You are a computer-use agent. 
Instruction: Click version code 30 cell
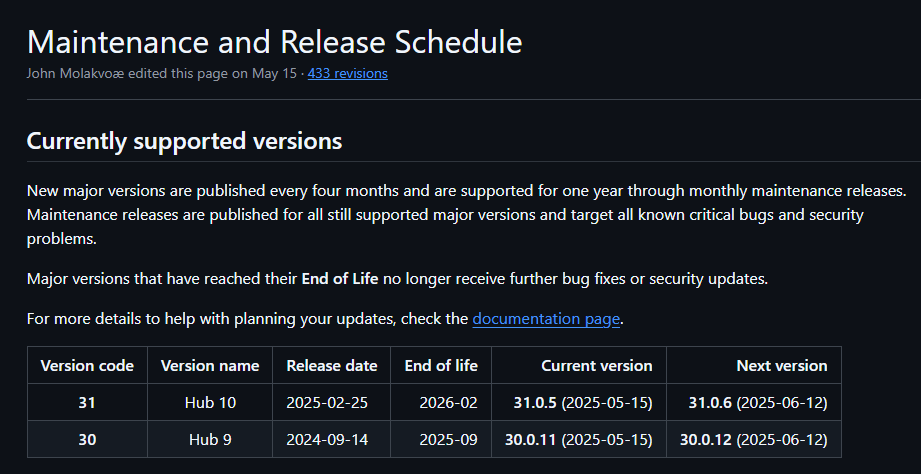[87, 439]
